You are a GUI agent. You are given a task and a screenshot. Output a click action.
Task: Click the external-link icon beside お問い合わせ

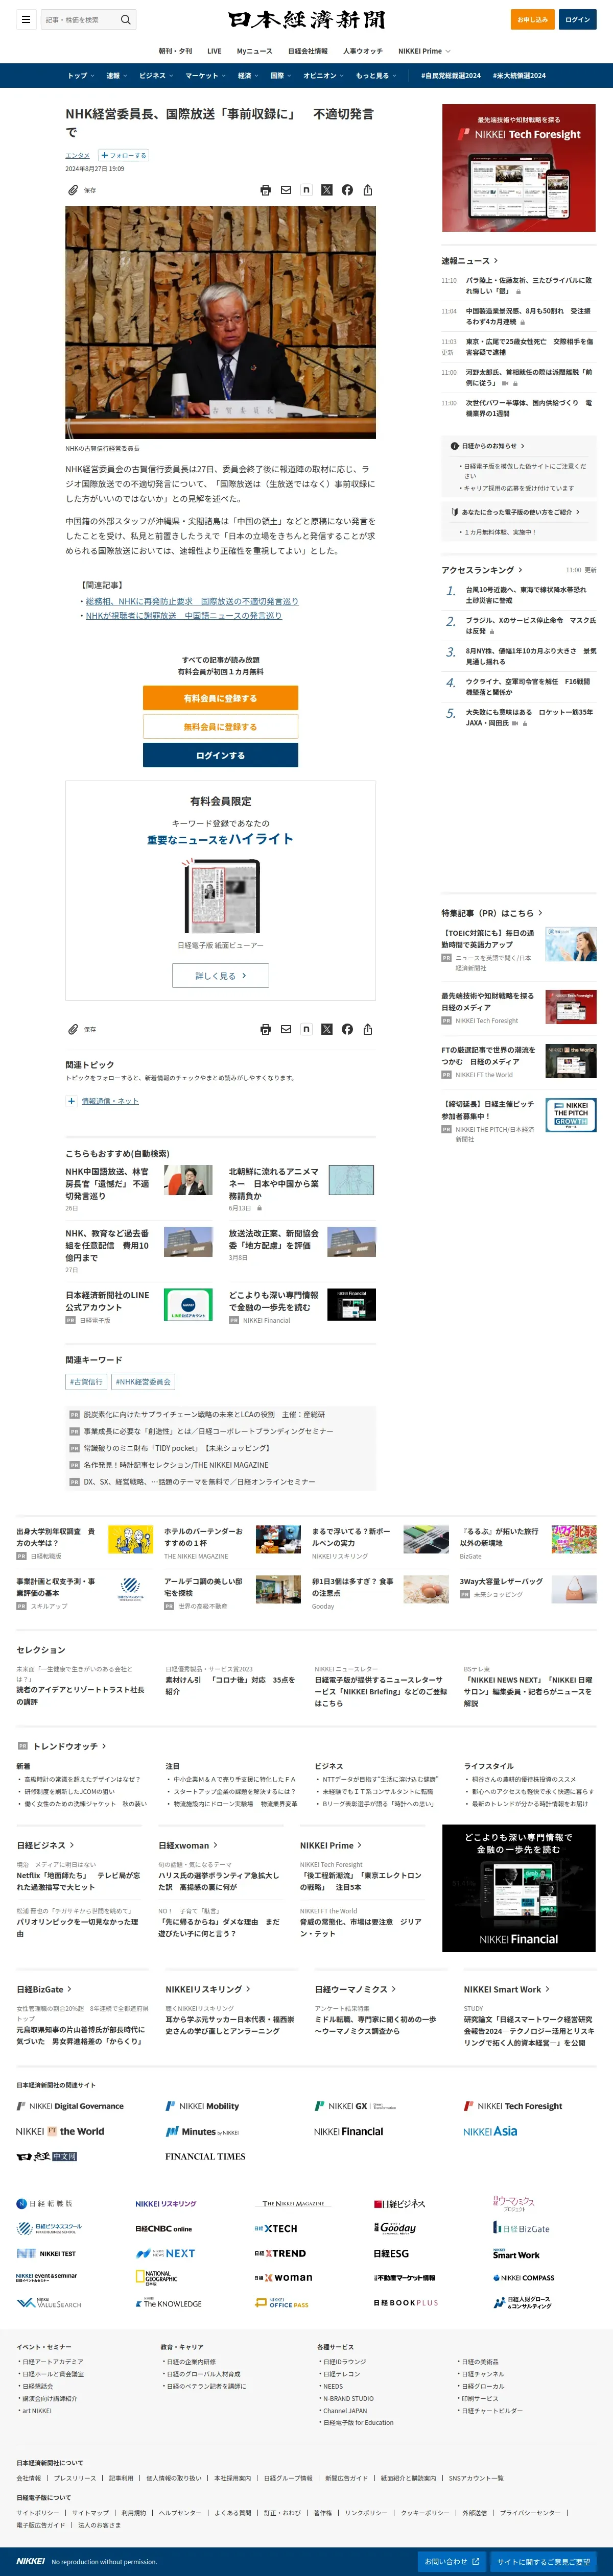tap(476, 2561)
